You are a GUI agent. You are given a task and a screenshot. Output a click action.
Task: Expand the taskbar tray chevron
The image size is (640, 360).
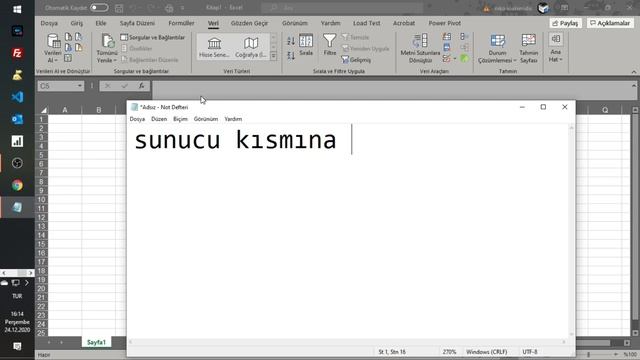click(x=27, y=282)
